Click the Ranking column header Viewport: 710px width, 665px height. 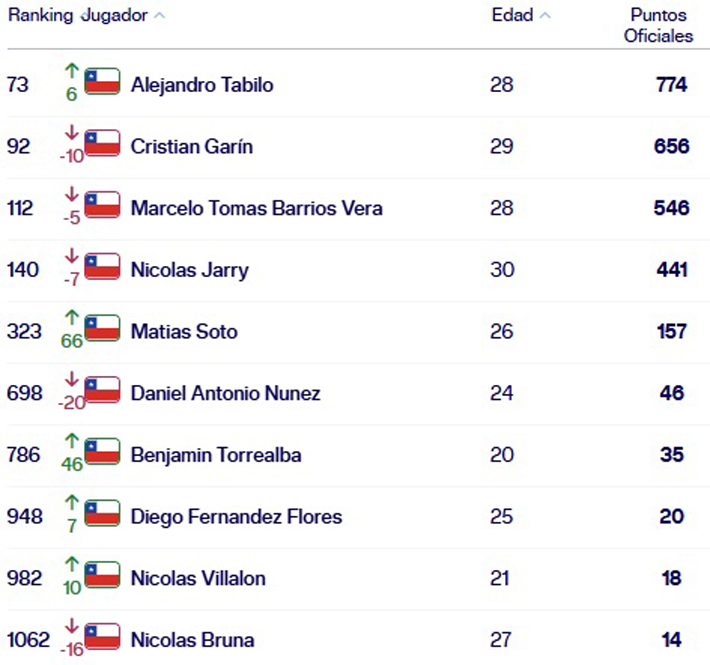click(x=41, y=16)
